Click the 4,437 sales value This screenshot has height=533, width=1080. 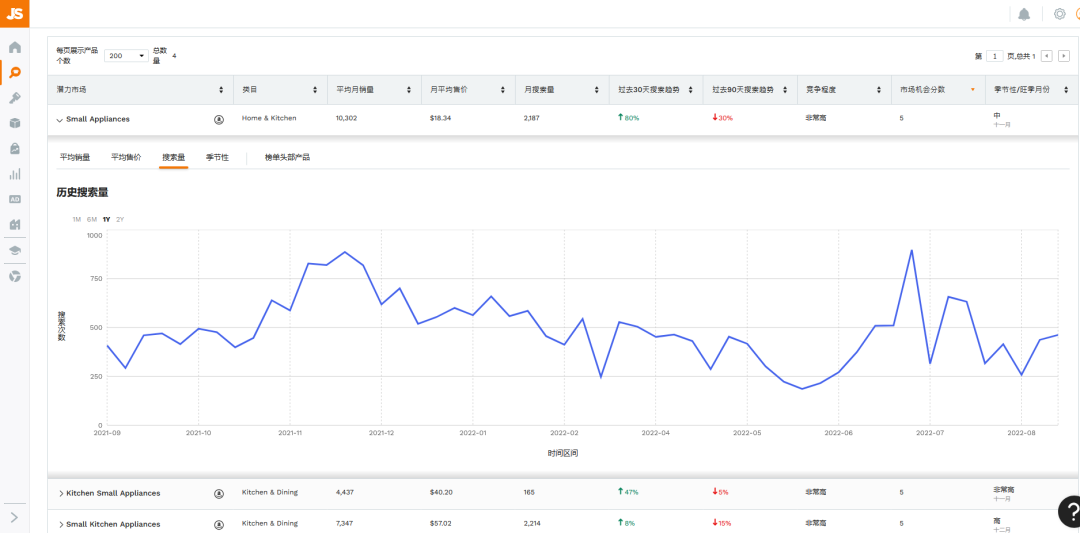coord(345,492)
